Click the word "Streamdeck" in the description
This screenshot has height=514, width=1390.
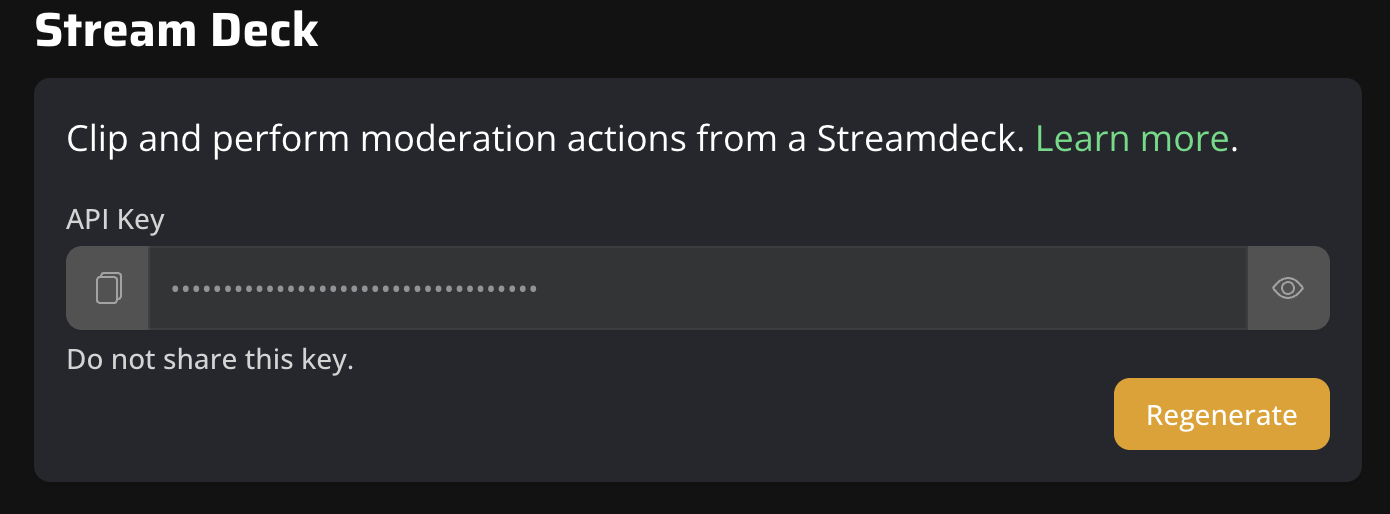pyautogui.click(x=920, y=139)
